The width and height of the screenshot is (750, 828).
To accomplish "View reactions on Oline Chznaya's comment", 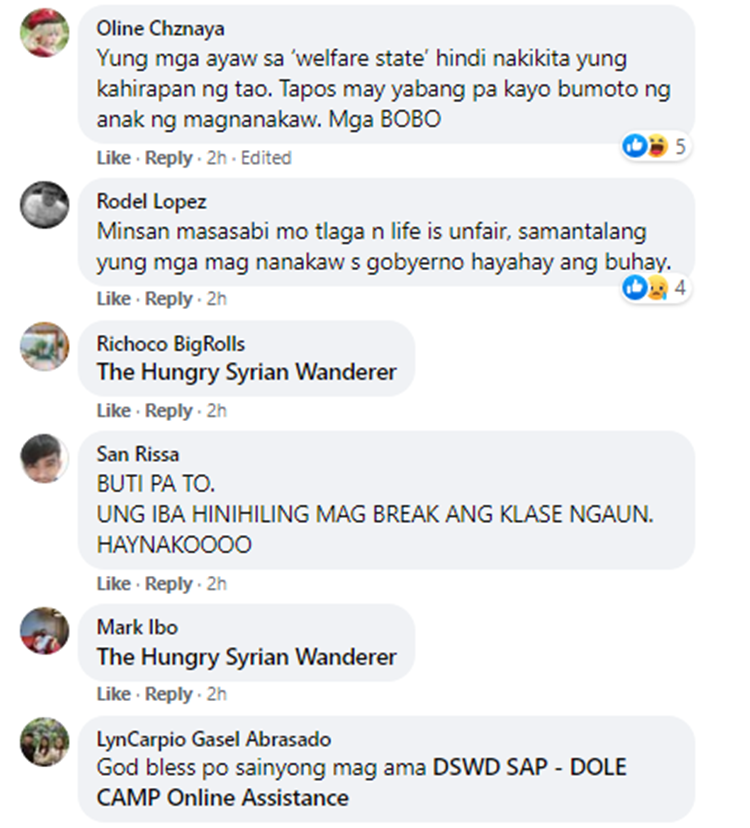I will click(x=655, y=146).
